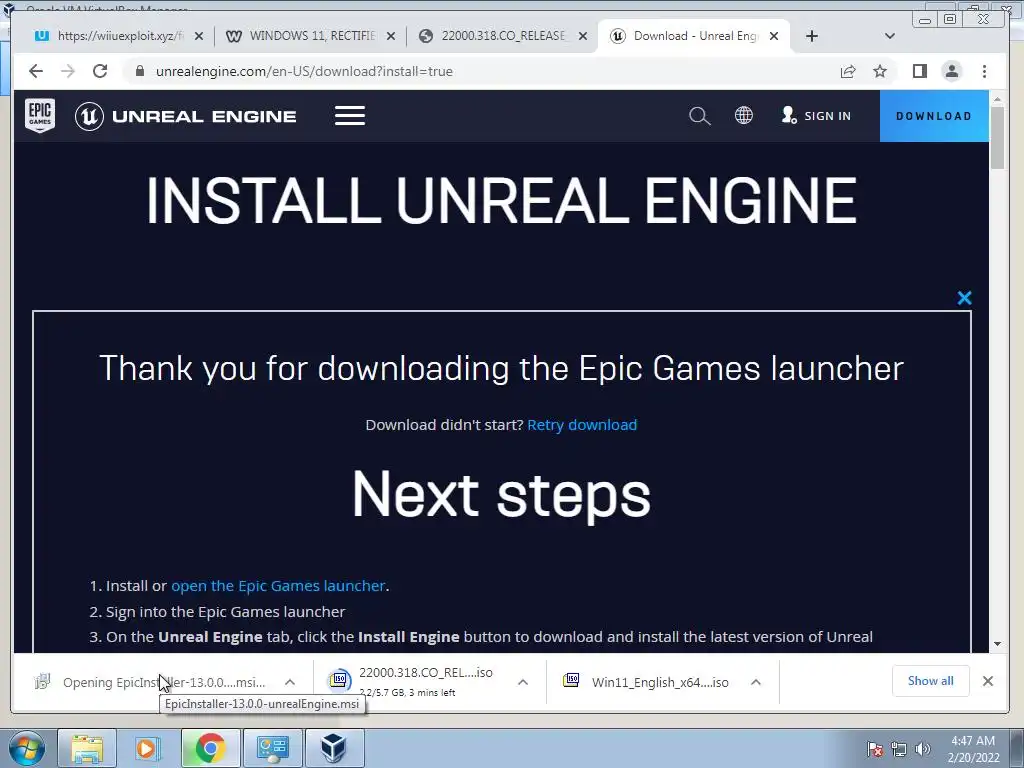Close the downloads bar
This screenshot has height=768, width=1024.
coord(987,681)
